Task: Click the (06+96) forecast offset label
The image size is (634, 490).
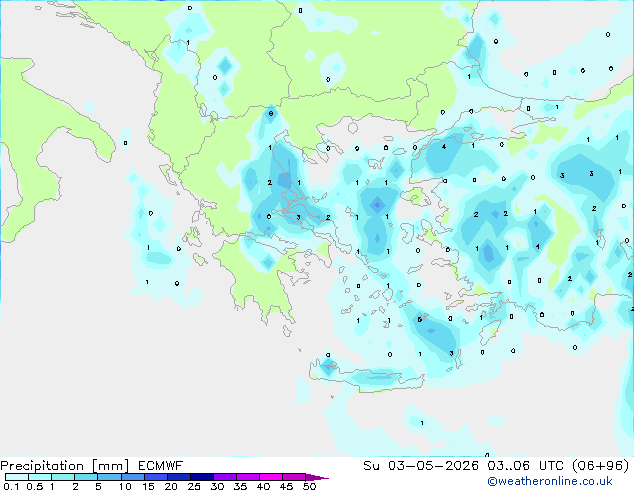Action: click(601, 466)
